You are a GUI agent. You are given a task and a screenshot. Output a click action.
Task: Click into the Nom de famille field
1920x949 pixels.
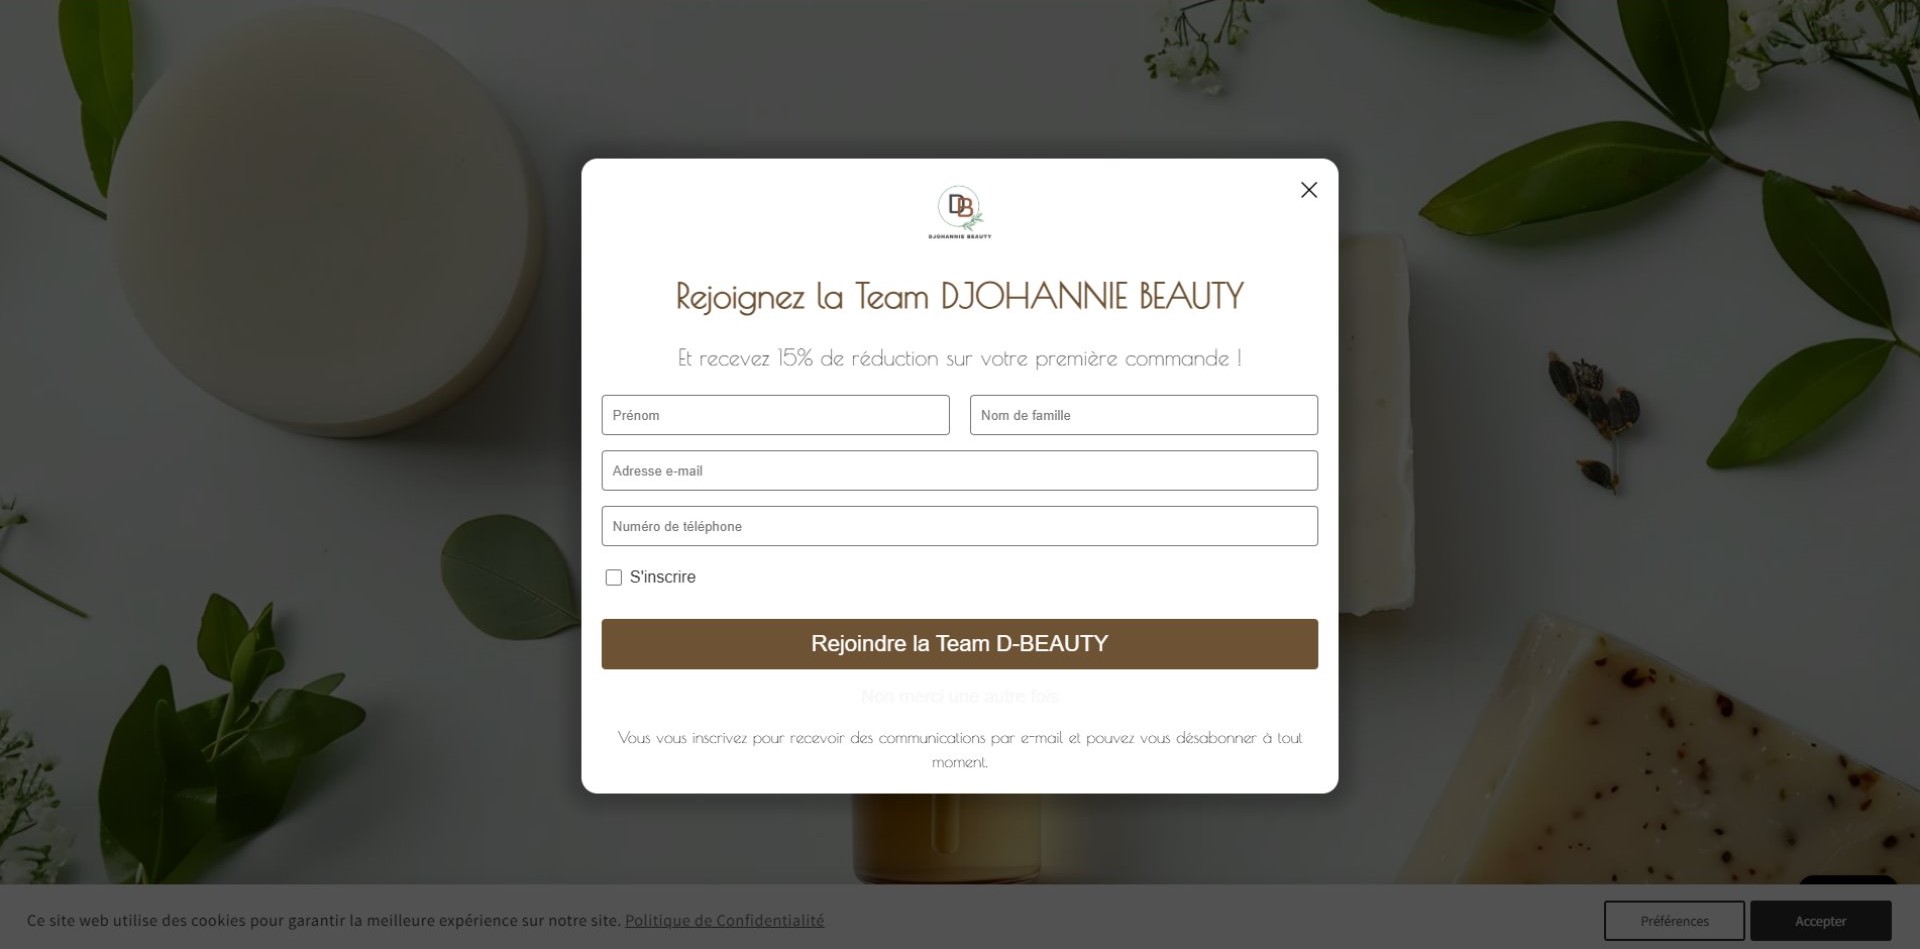click(x=1143, y=415)
